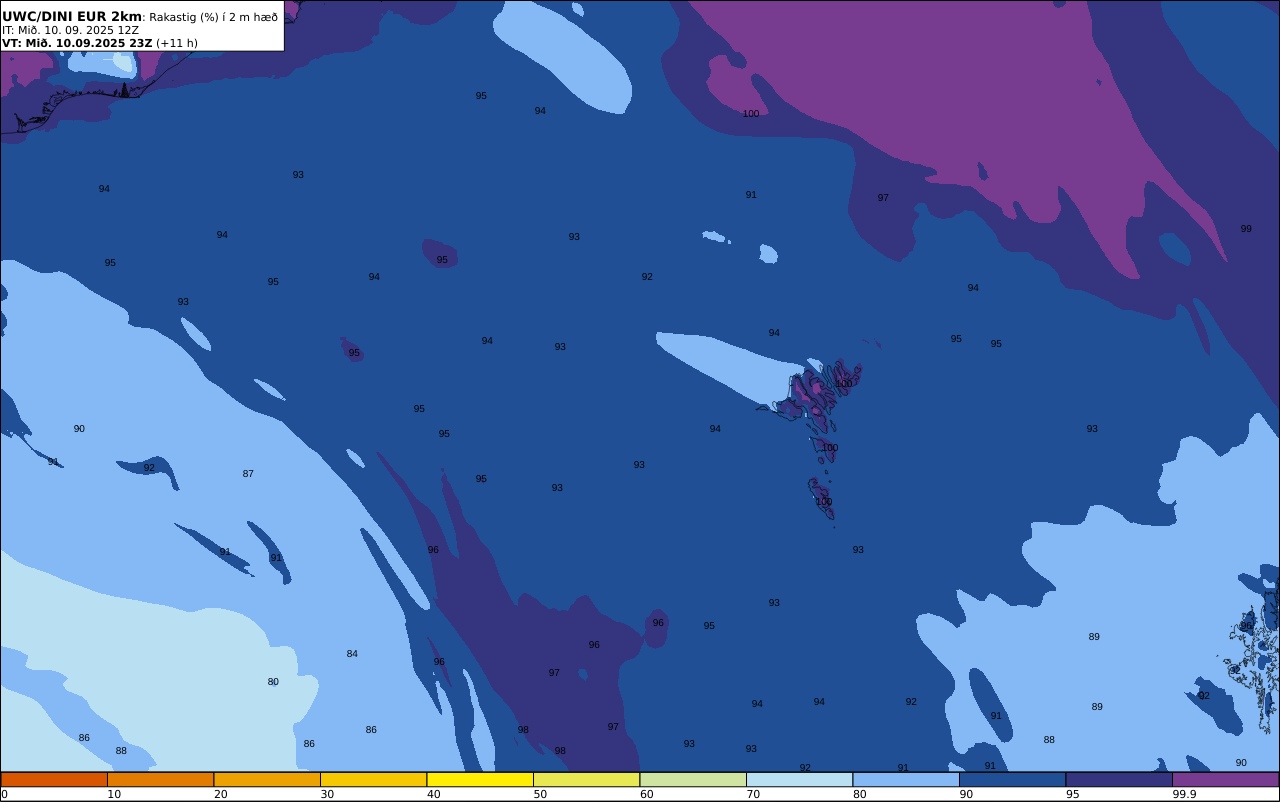Image resolution: width=1280 pixels, height=802 pixels.
Task: Click the legend tick label '50'
Action: click(540, 794)
